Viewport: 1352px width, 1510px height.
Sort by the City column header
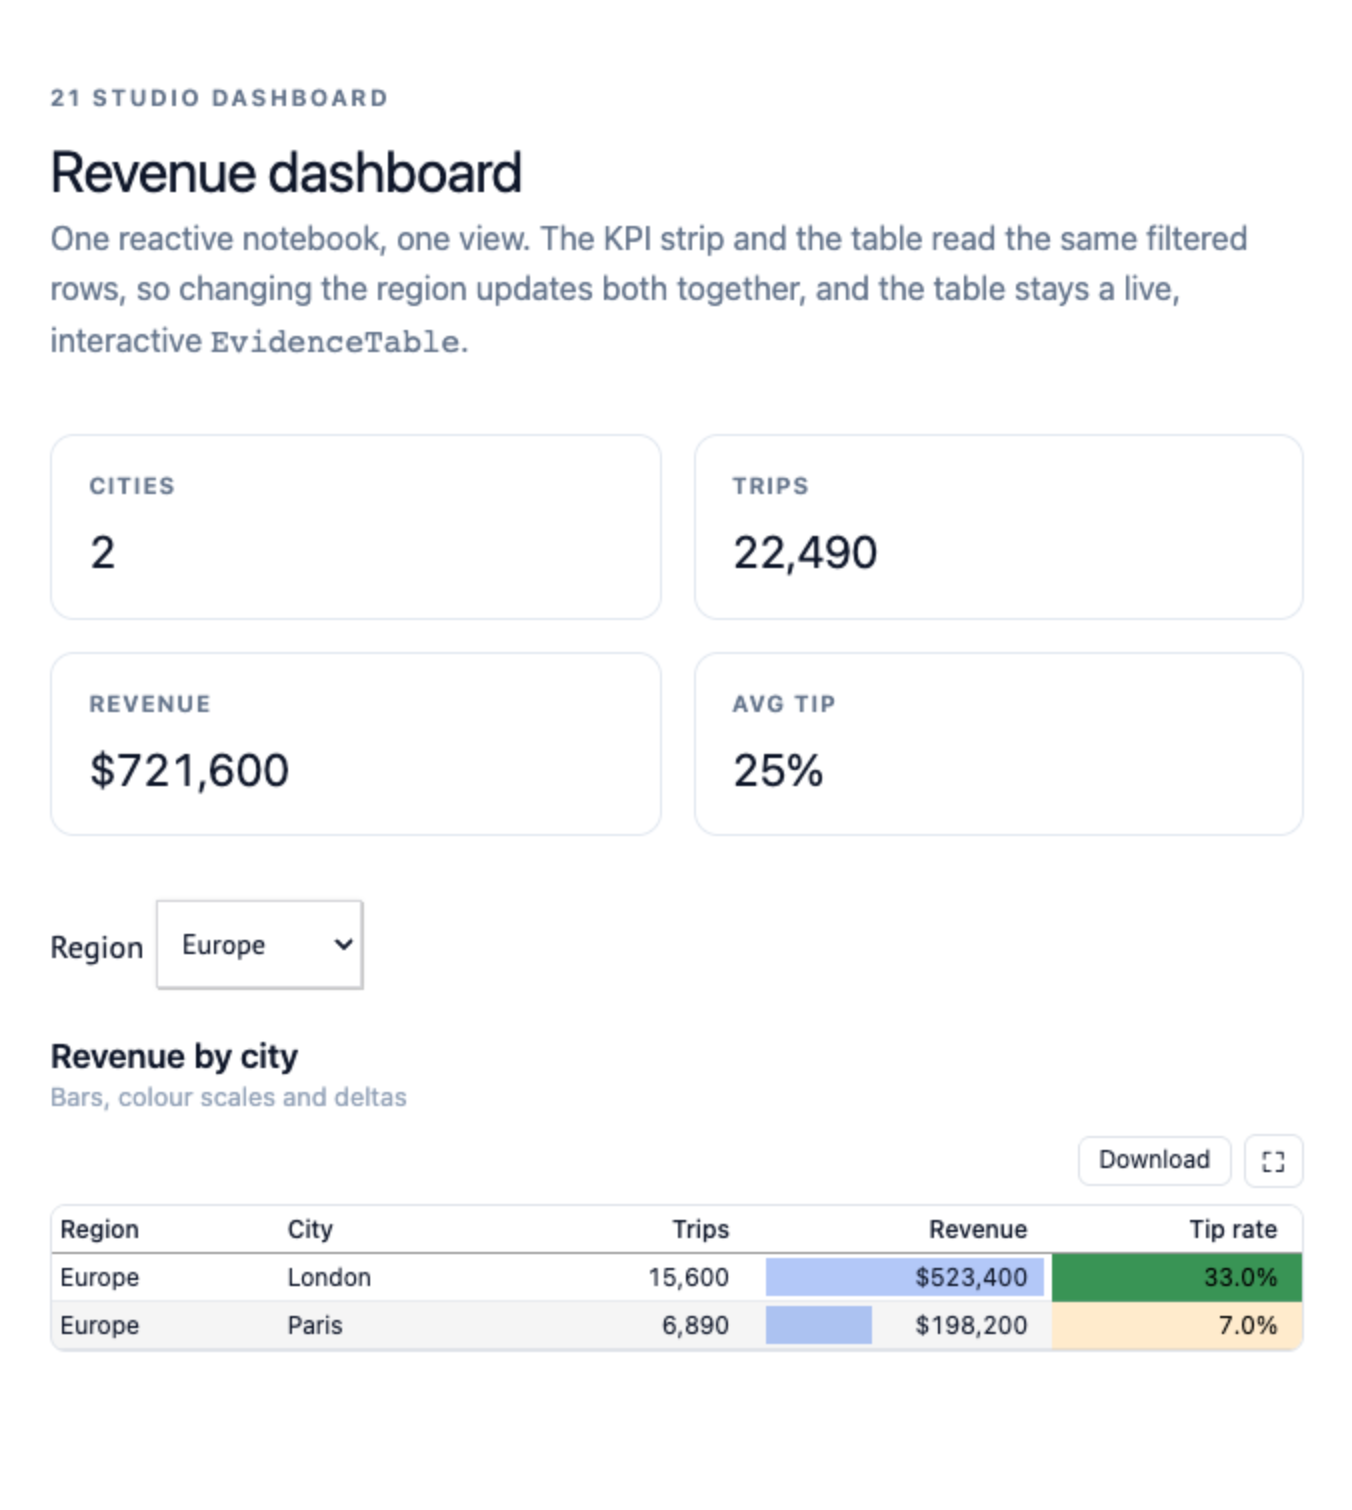[310, 1229]
